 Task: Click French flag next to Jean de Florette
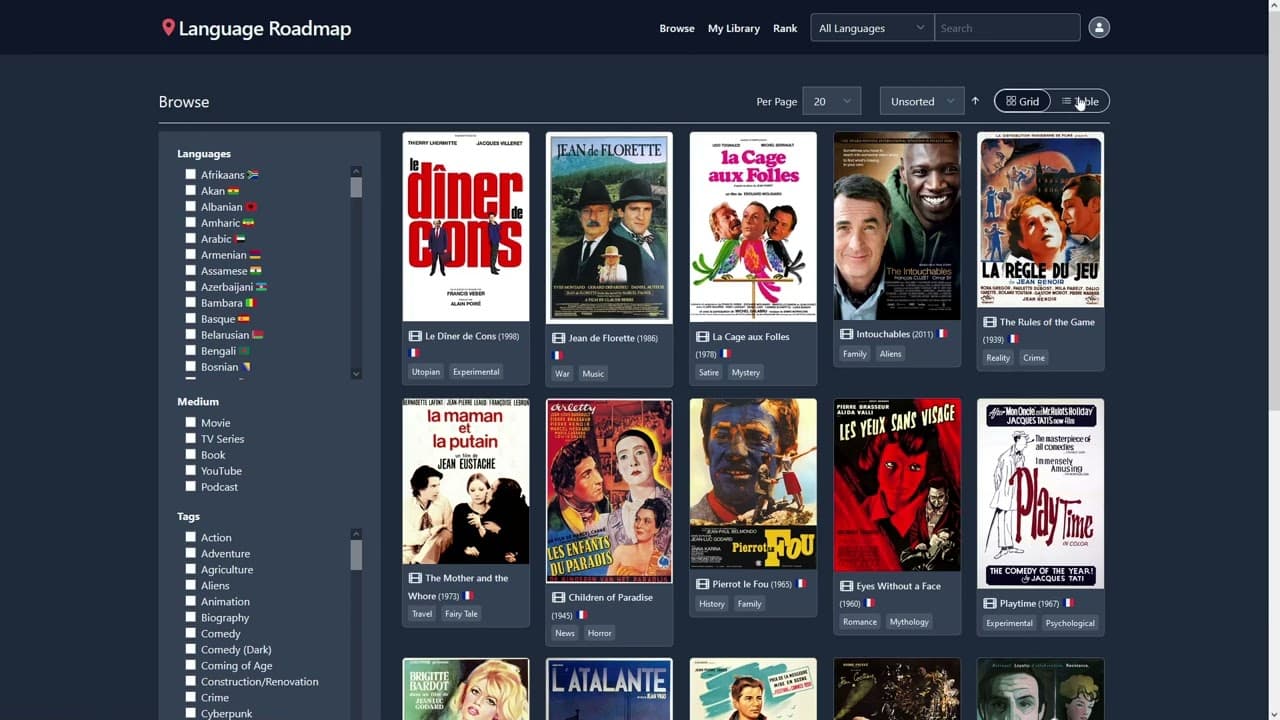558,355
